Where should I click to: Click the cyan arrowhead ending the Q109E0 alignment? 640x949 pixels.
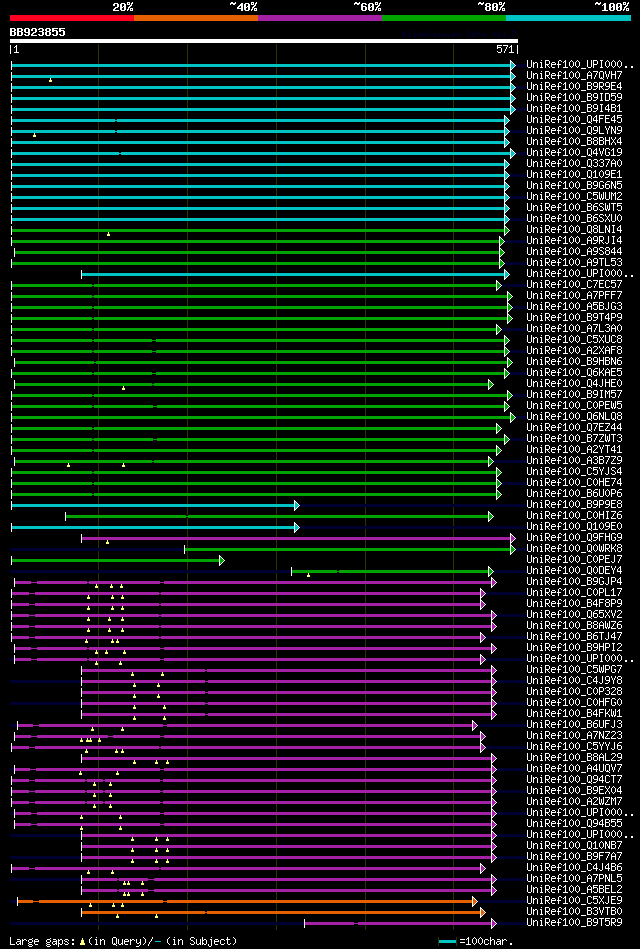pos(297,527)
